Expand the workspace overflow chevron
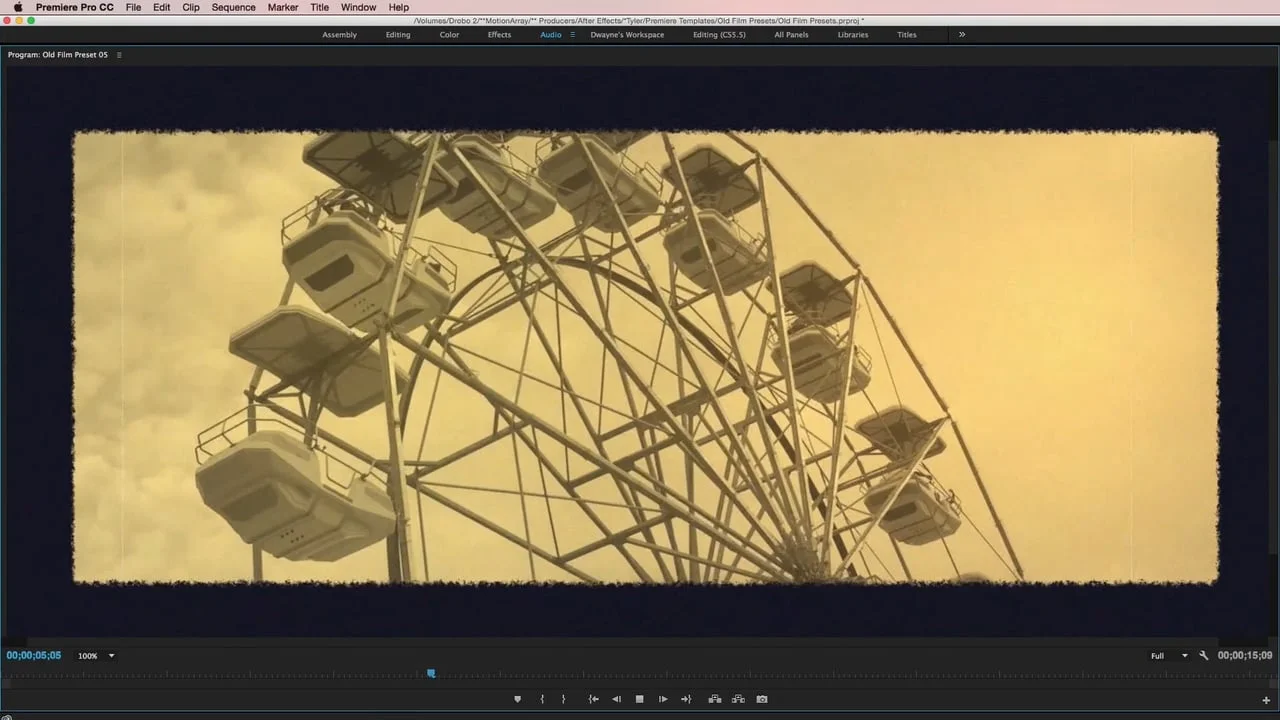 pos(962,34)
